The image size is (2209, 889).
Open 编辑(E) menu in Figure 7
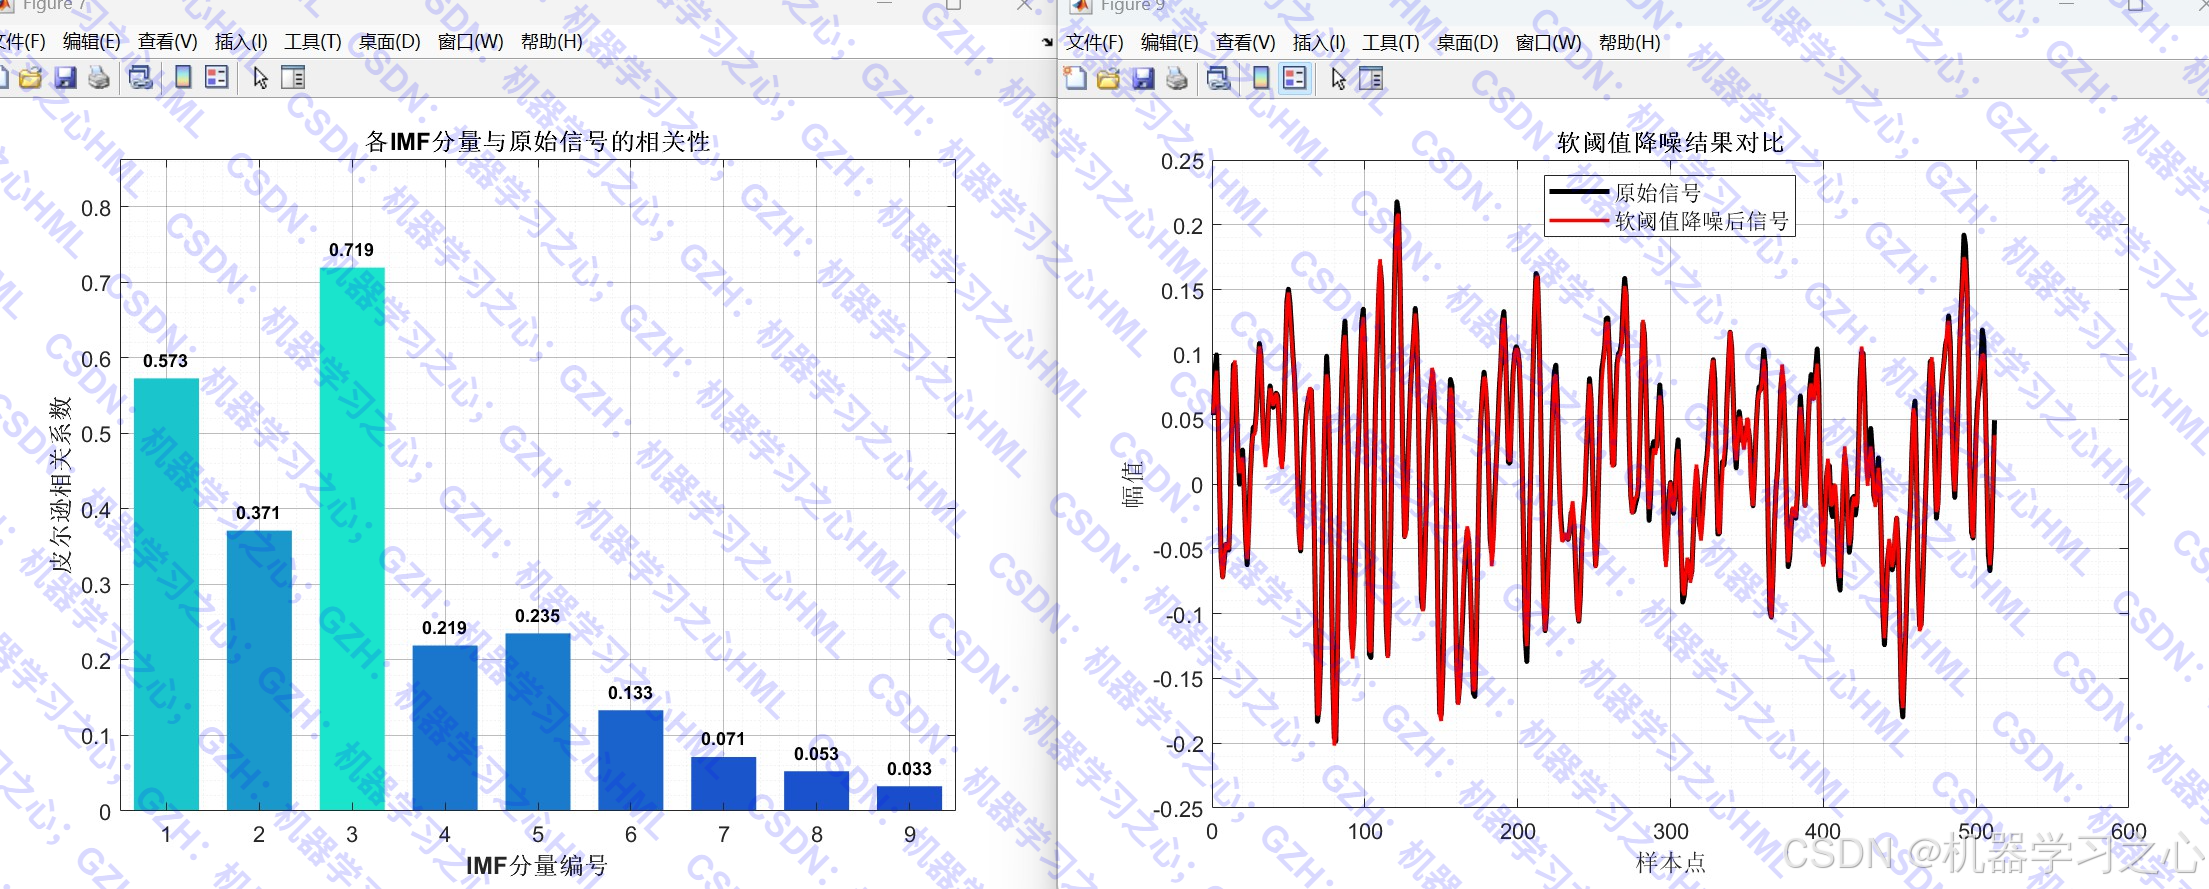point(91,42)
